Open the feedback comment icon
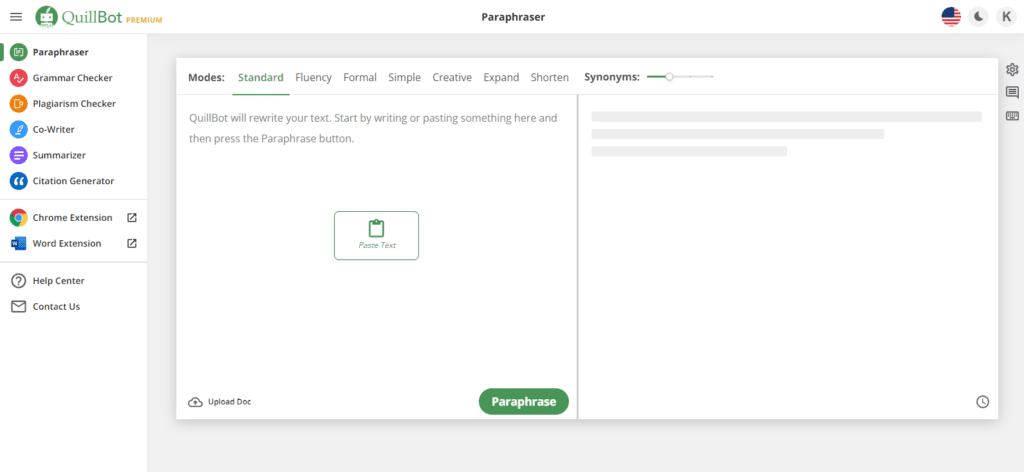1024x472 pixels. 1012,93
